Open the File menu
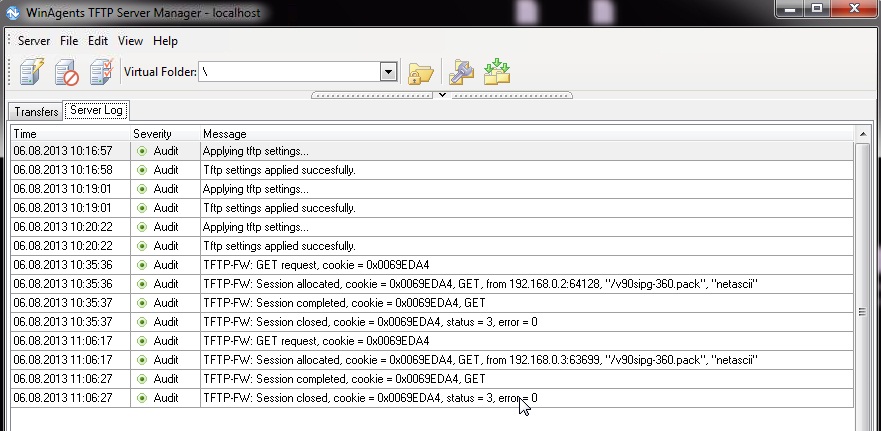This screenshot has height=431, width=881. [x=69, y=41]
